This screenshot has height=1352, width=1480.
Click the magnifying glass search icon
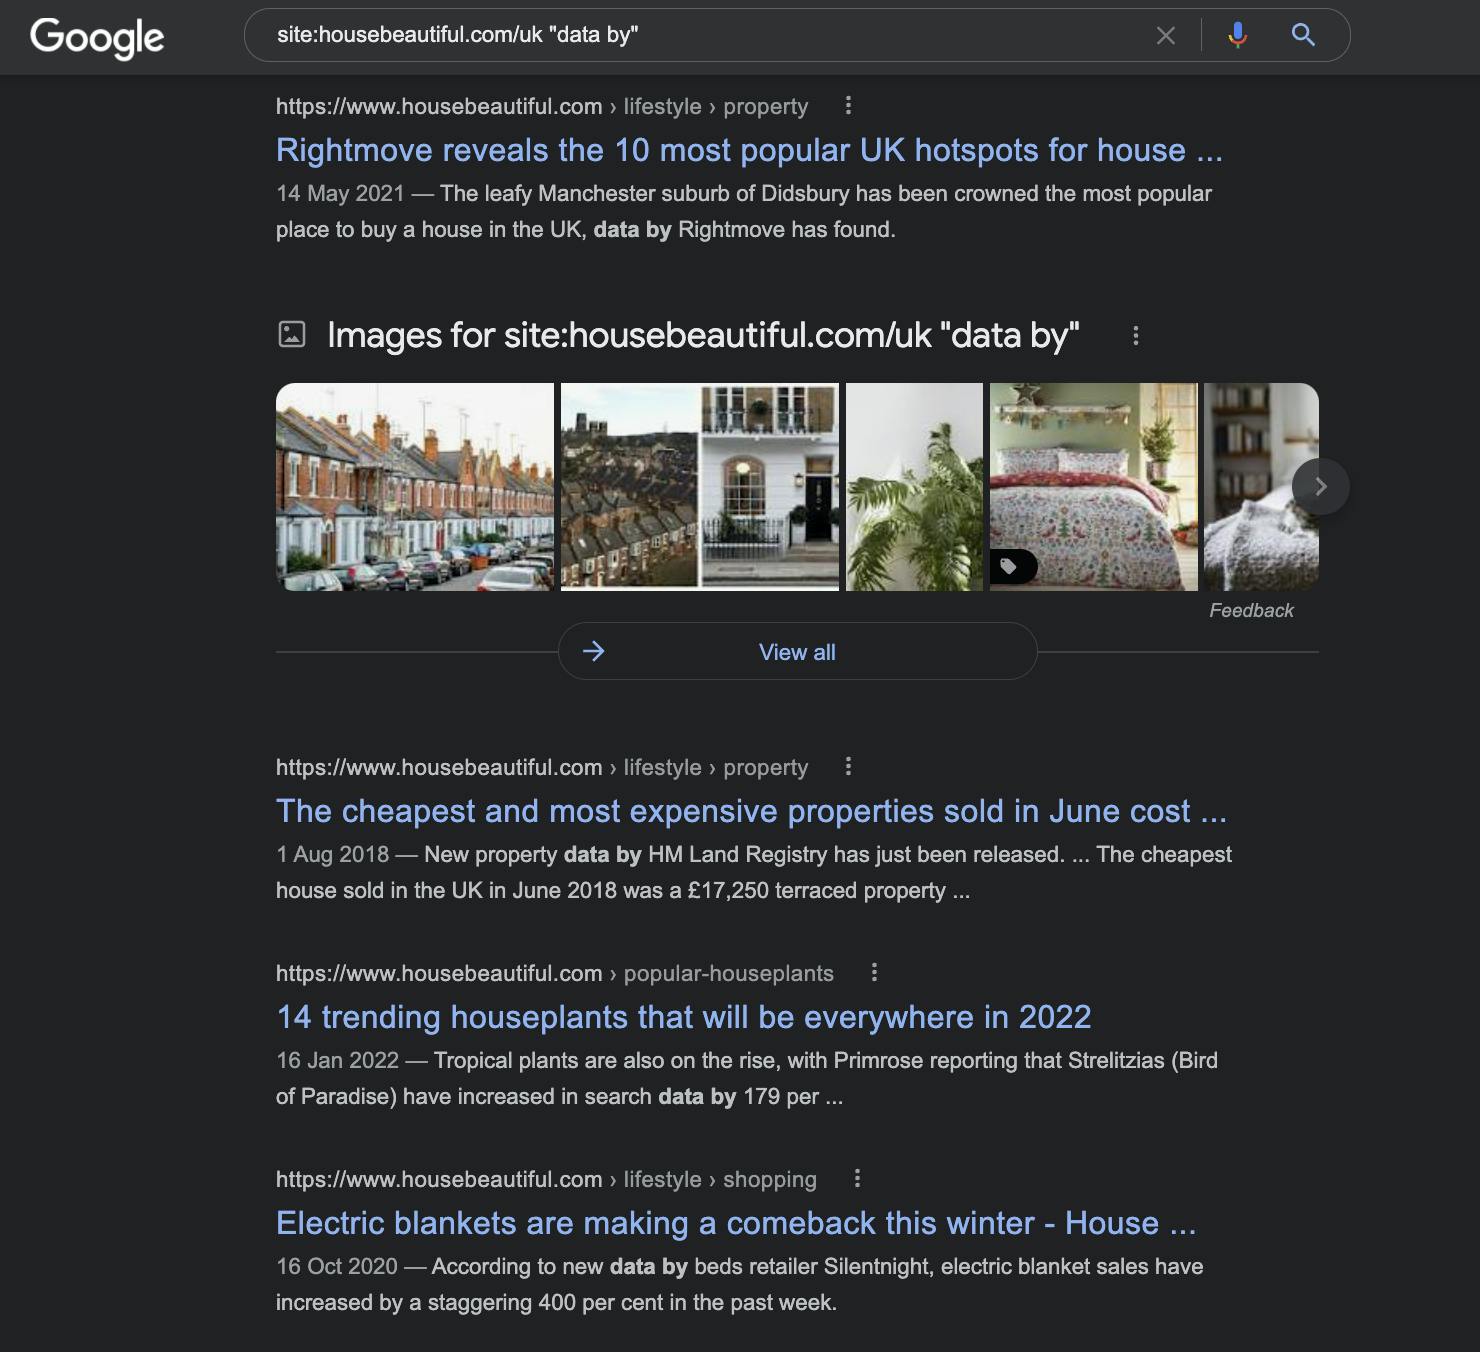pyautogui.click(x=1303, y=35)
